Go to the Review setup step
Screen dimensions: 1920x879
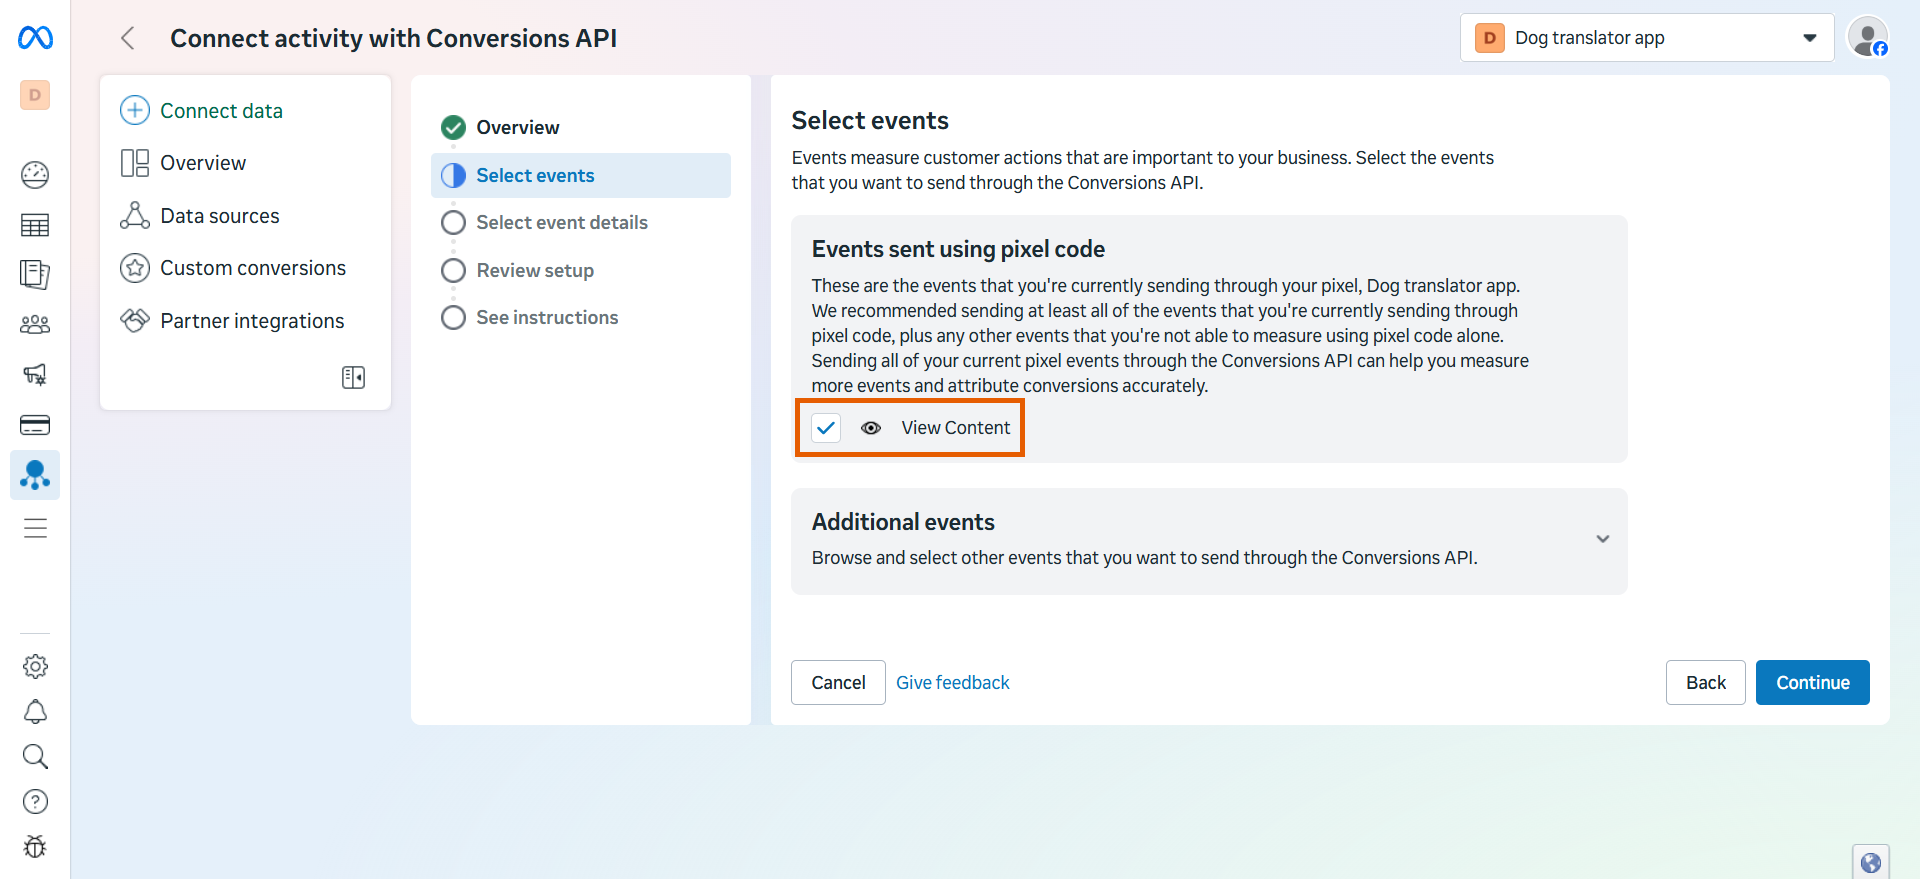[535, 270]
